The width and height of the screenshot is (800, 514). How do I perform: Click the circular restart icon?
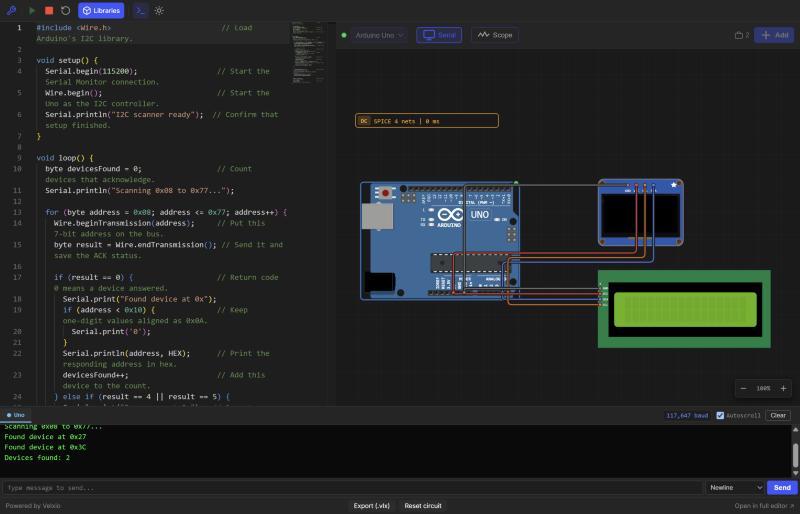65,10
